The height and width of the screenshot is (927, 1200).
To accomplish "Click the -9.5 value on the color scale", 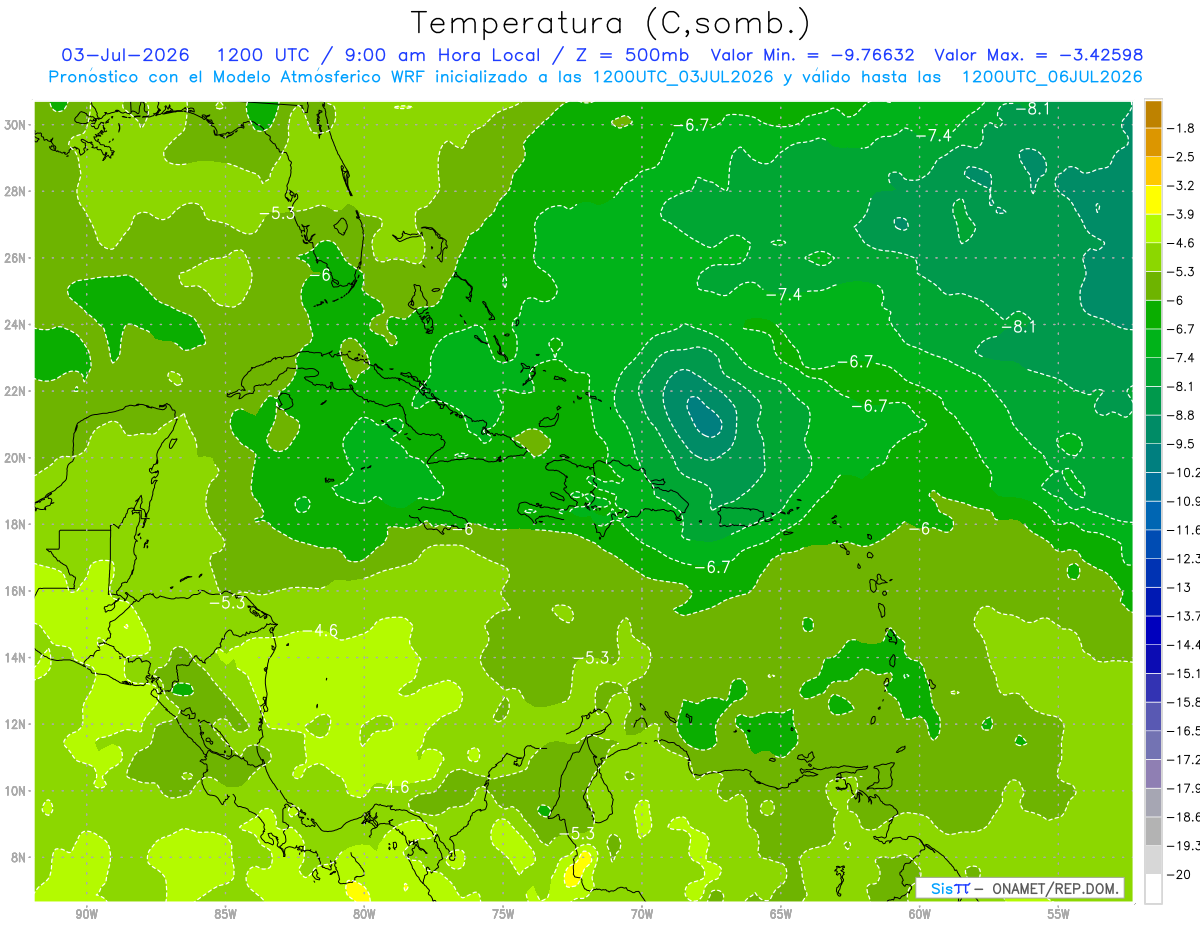I will click(x=1182, y=444).
